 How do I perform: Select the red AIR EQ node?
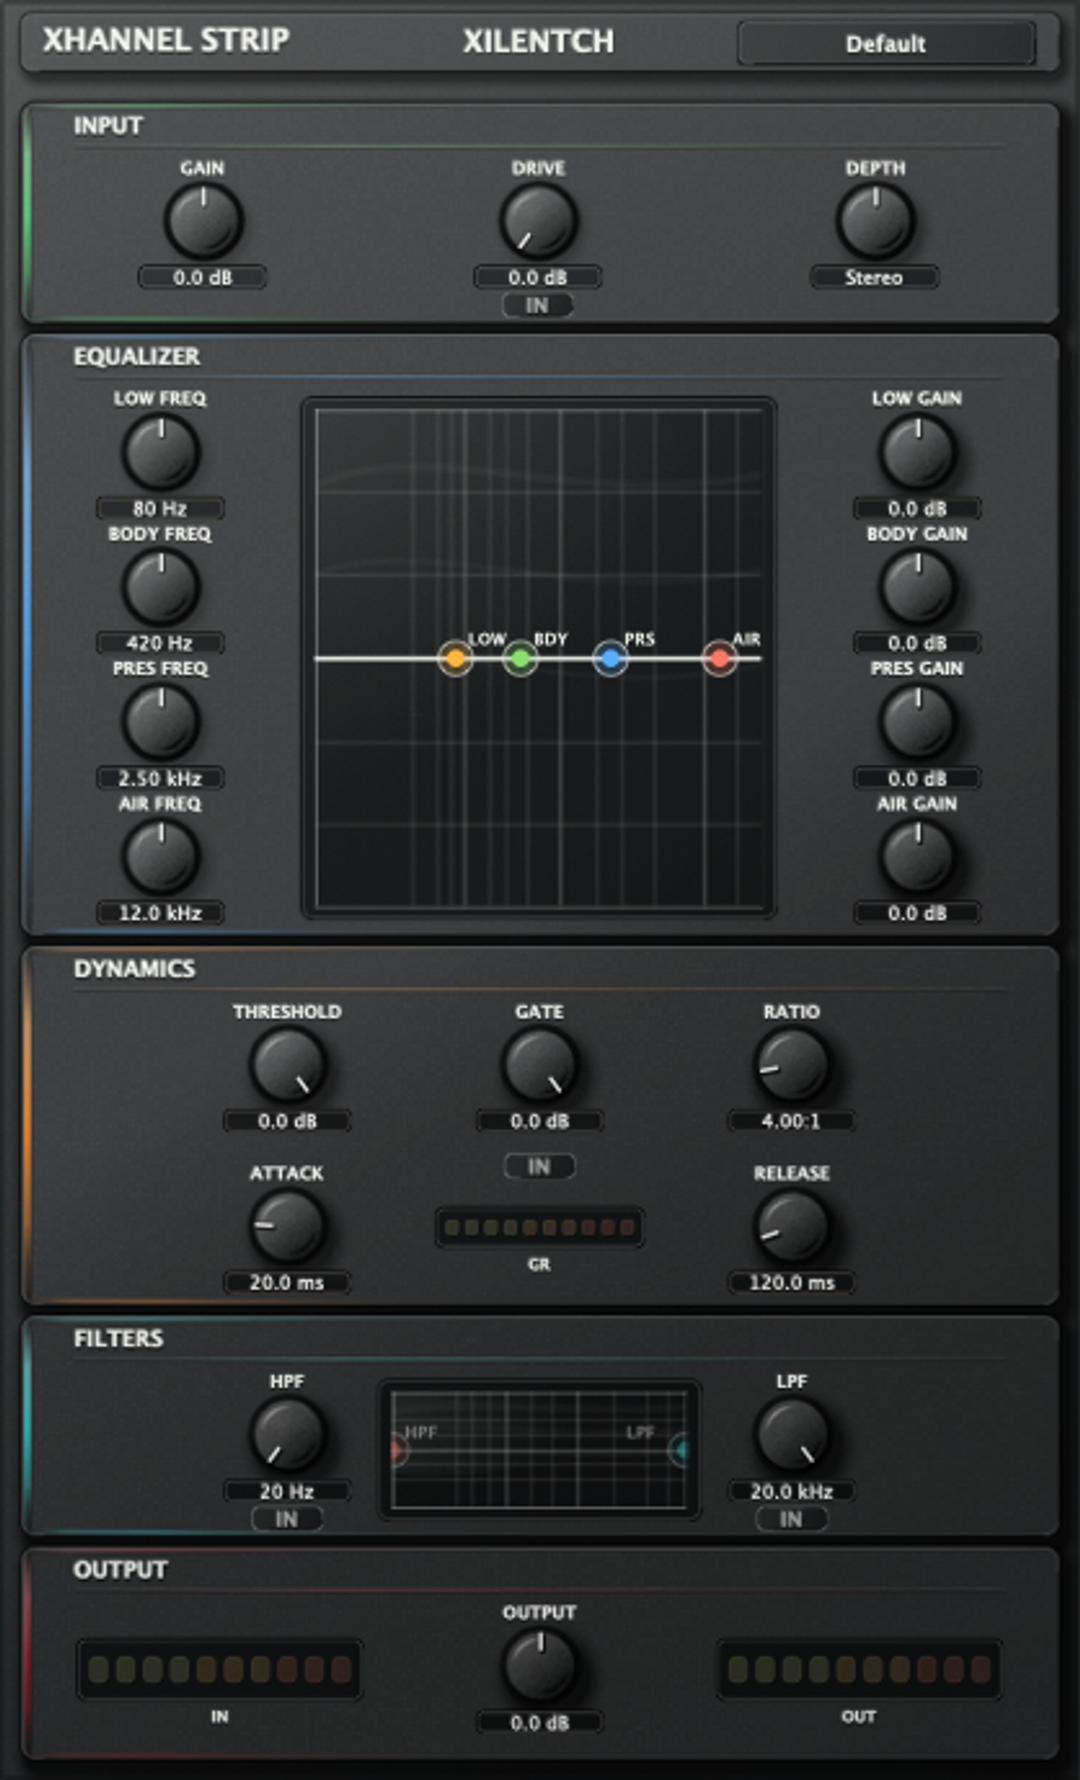click(x=719, y=658)
